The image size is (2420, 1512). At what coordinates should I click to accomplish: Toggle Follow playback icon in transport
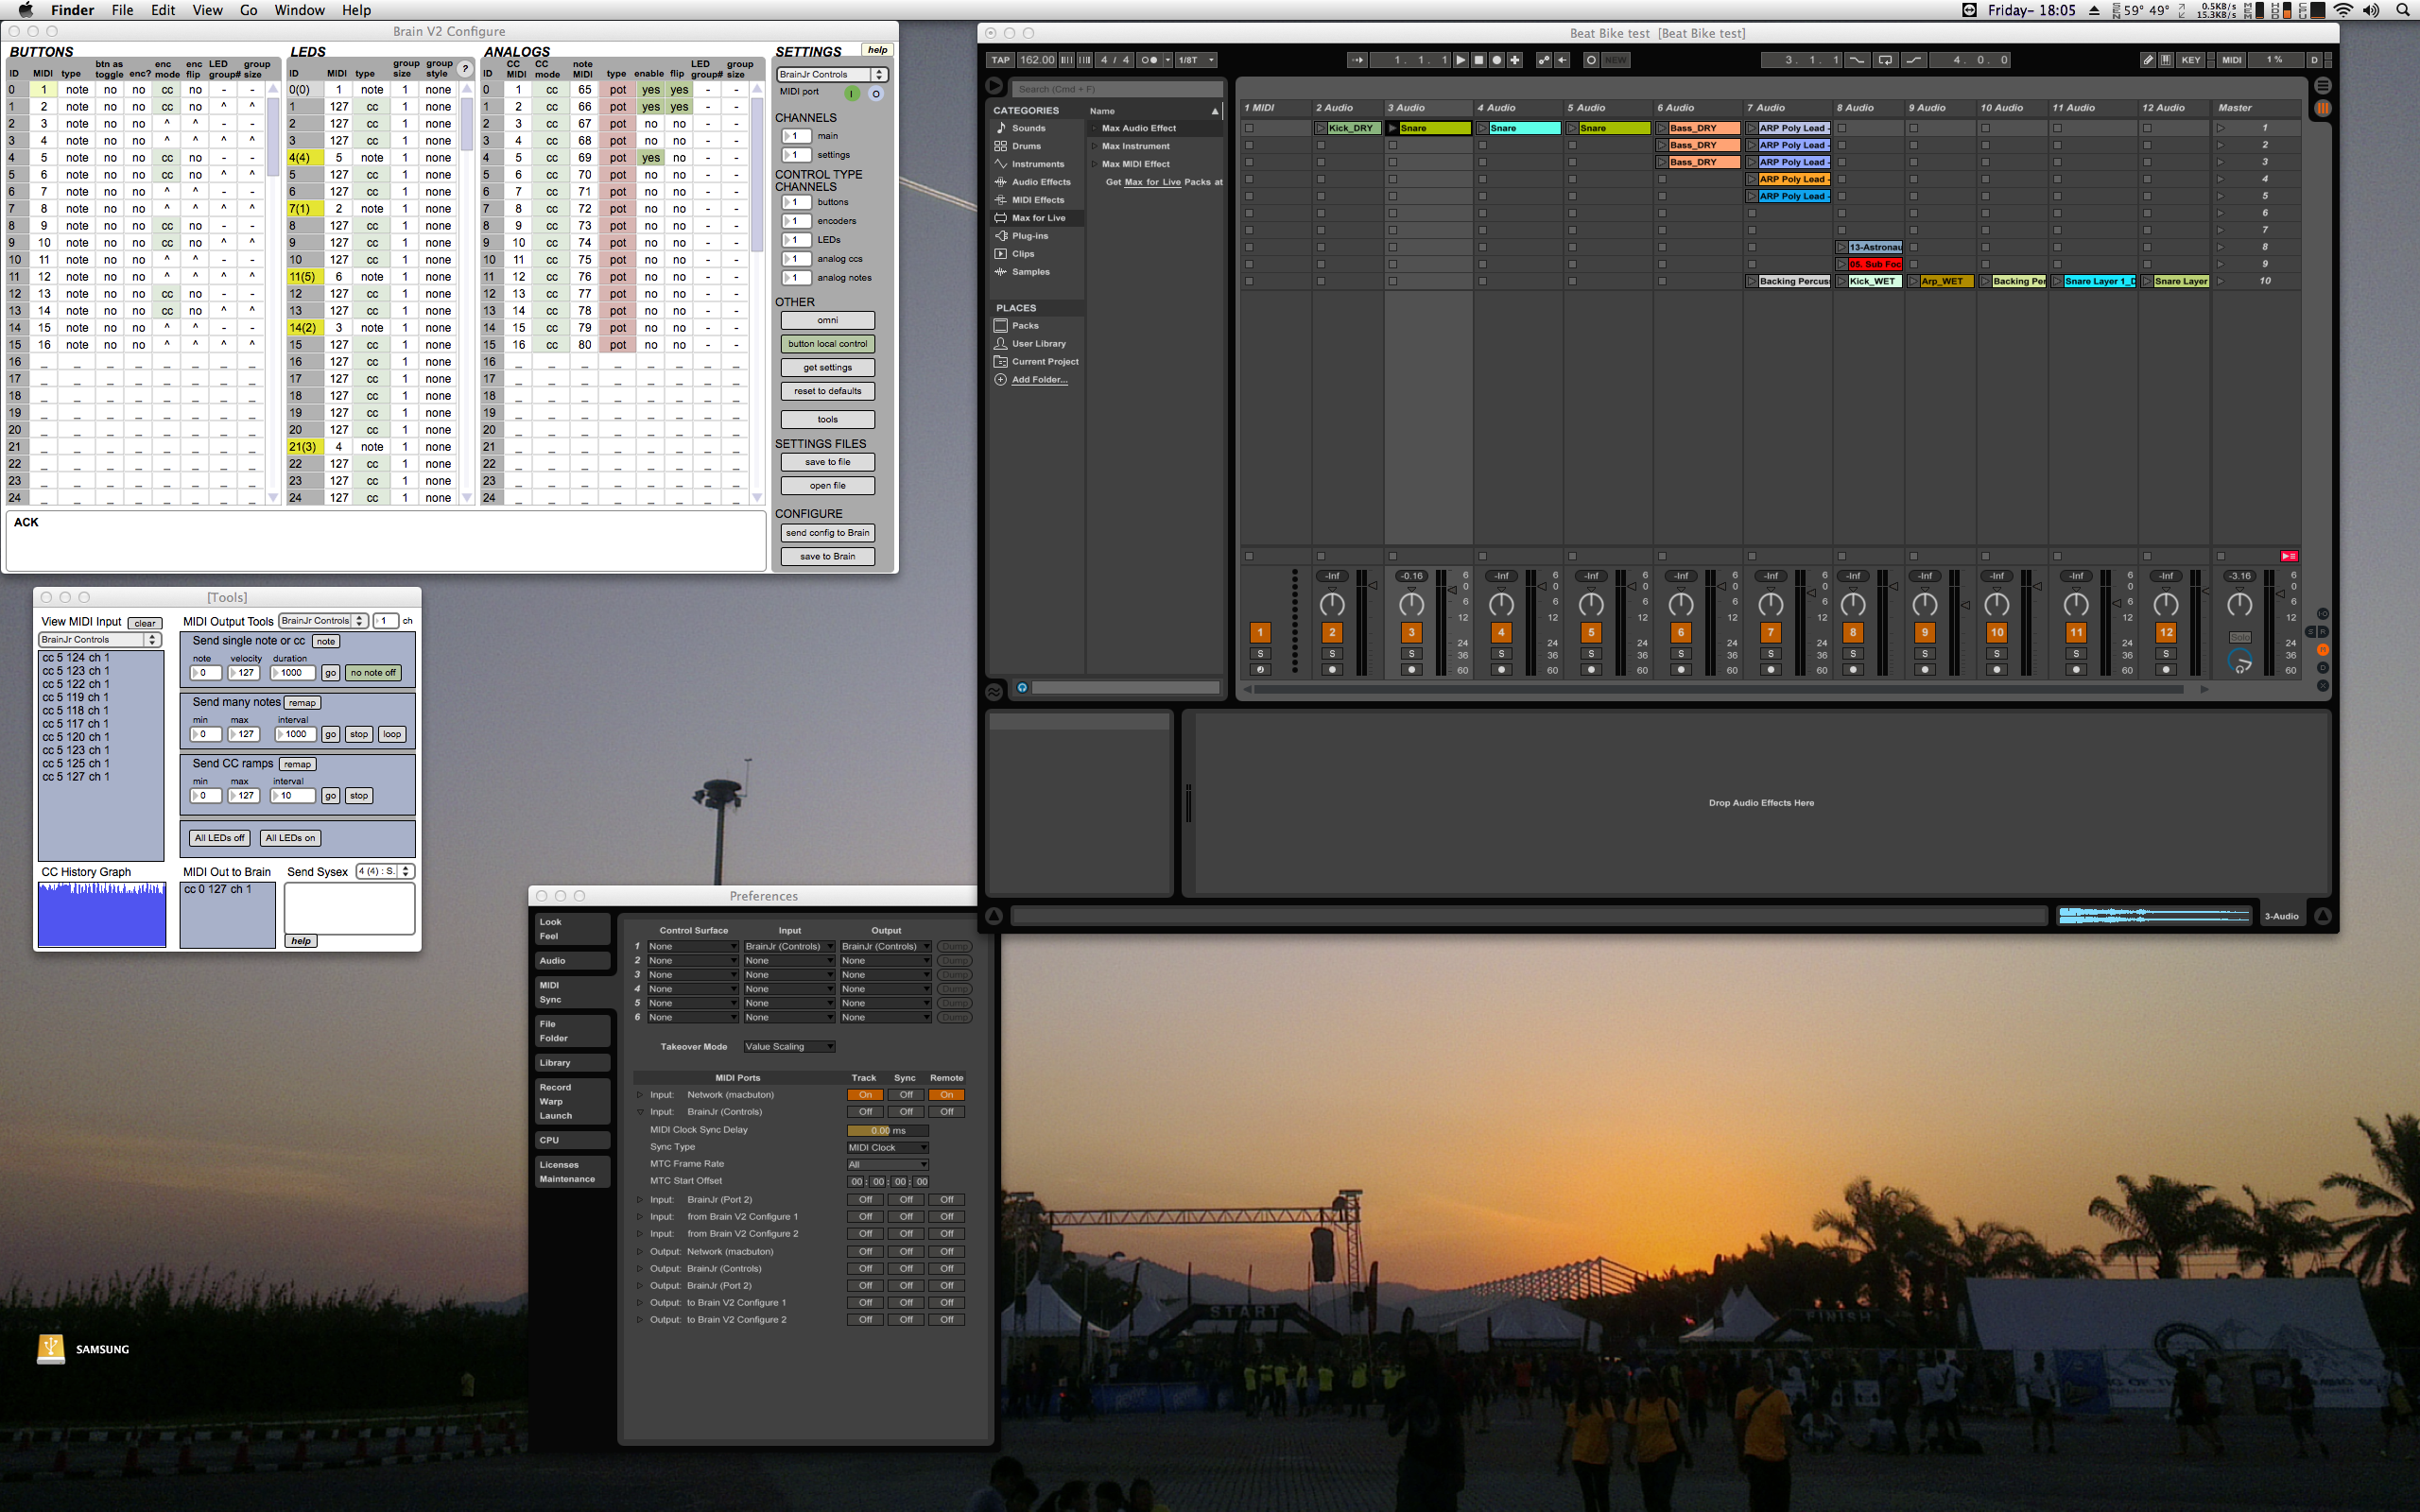point(1357,60)
